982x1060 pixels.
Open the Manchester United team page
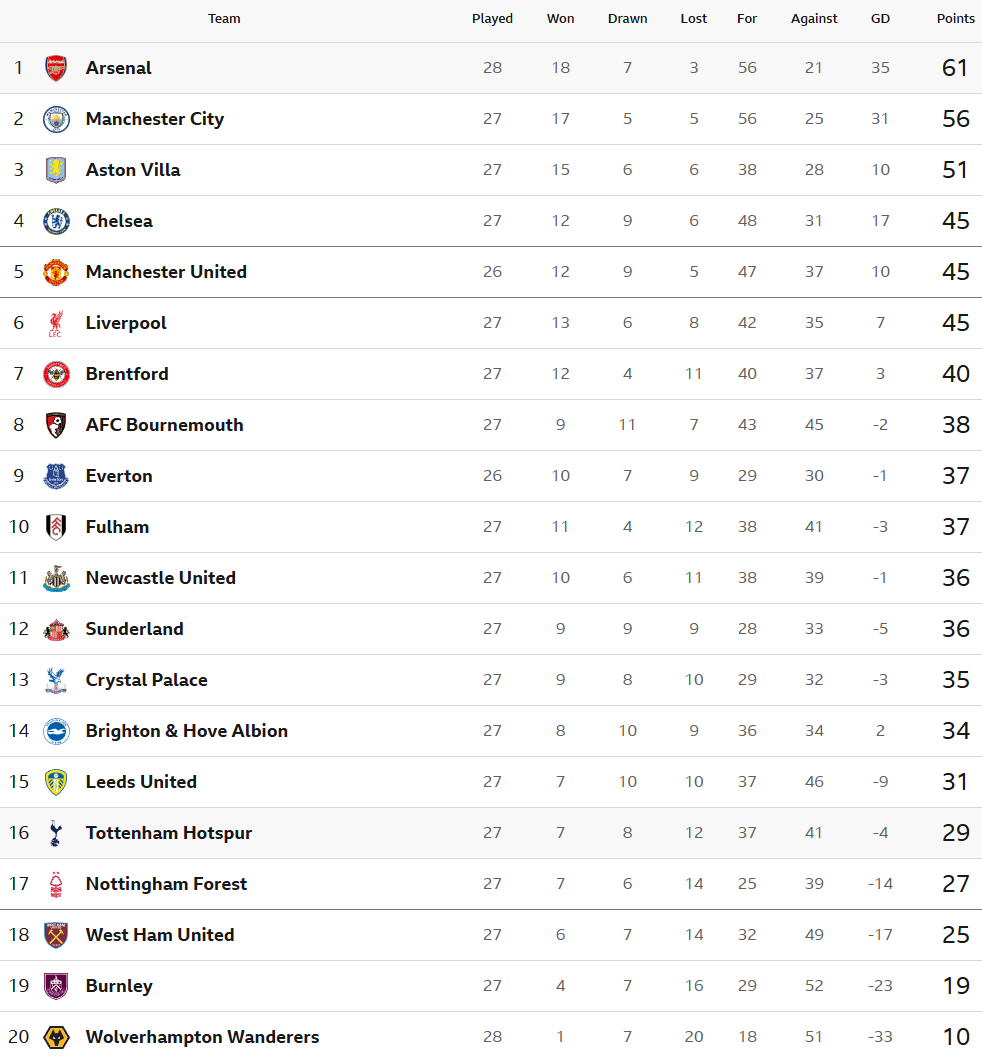pyautogui.click(x=166, y=272)
